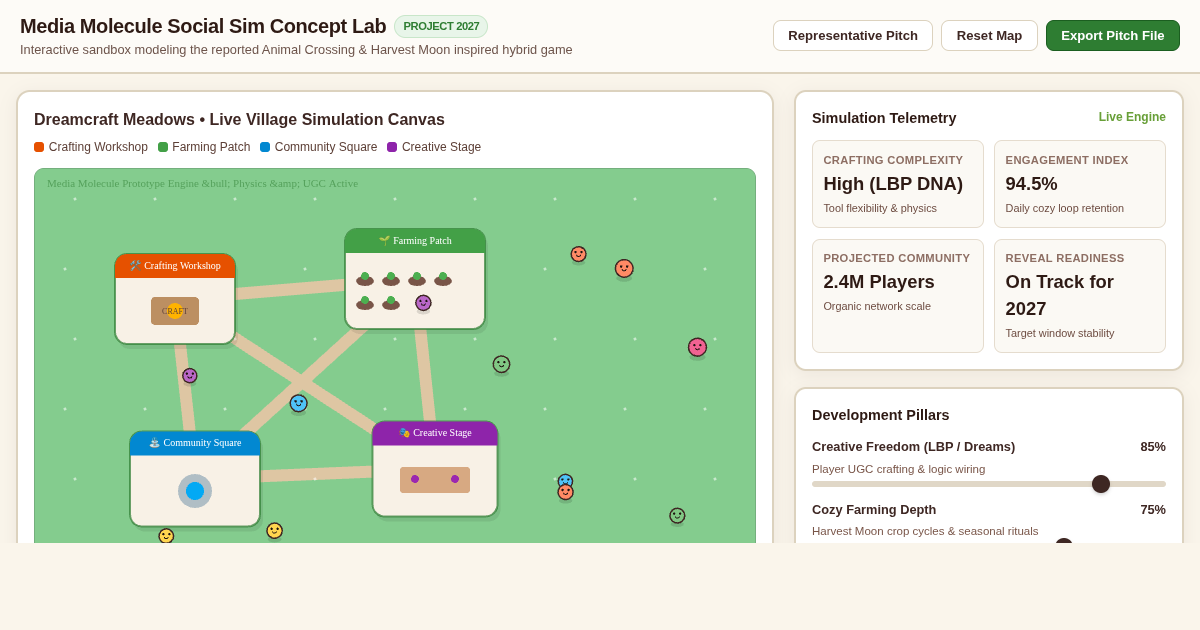Click the green villager nearest the Farming Patch

[x=501, y=364]
